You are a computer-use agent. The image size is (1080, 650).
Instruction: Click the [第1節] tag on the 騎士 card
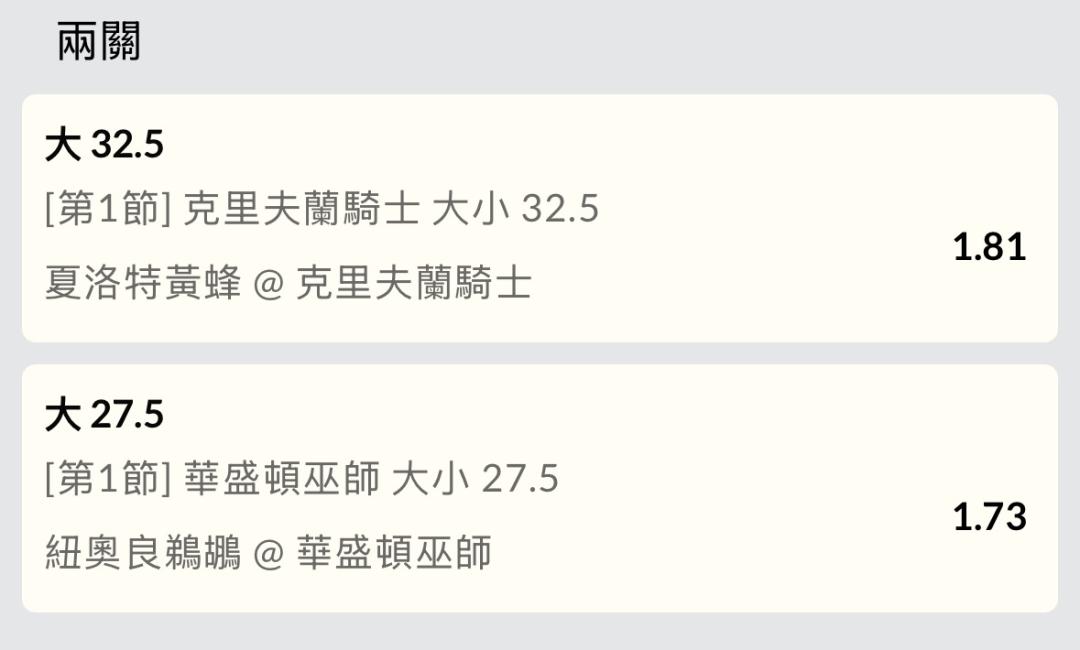tap(109, 209)
